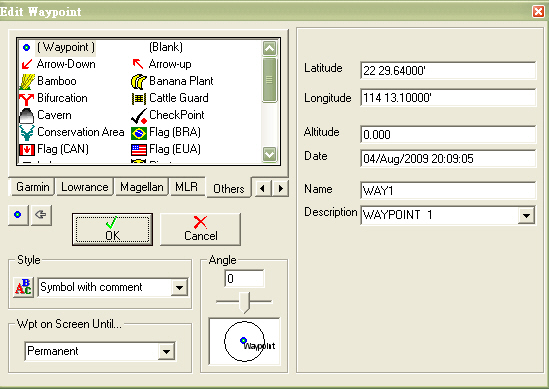Switch to the Garmin tab
Image resolution: width=549 pixels, height=389 pixels.
32,187
